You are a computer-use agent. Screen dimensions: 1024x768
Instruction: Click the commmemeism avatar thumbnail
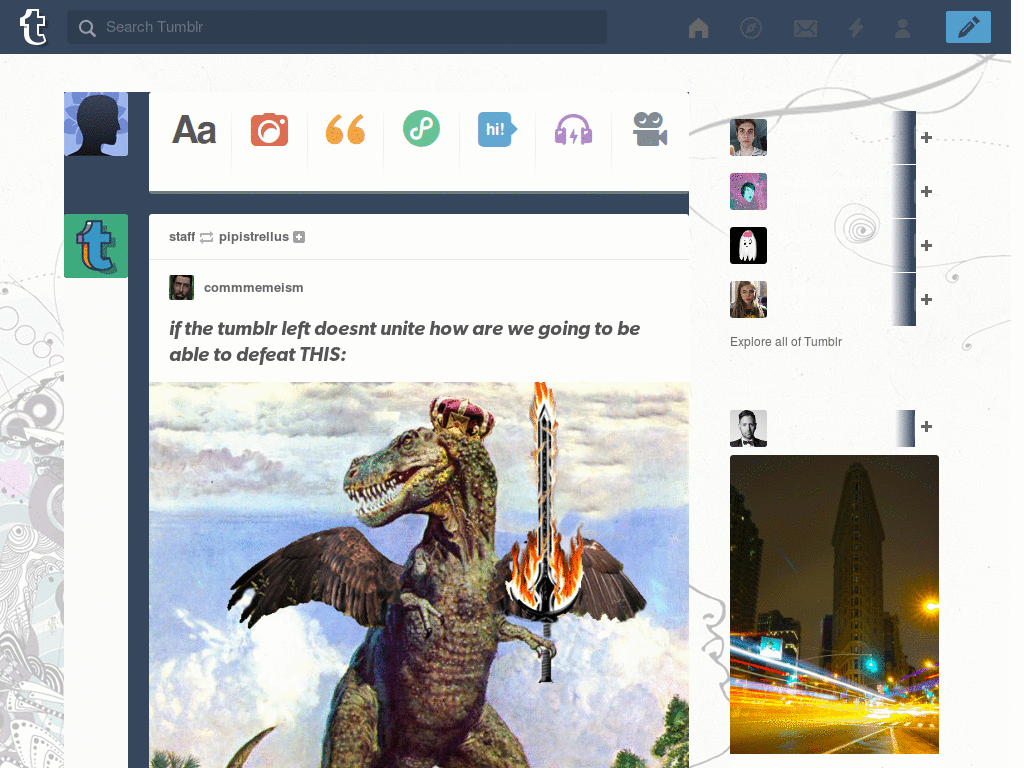(182, 287)
